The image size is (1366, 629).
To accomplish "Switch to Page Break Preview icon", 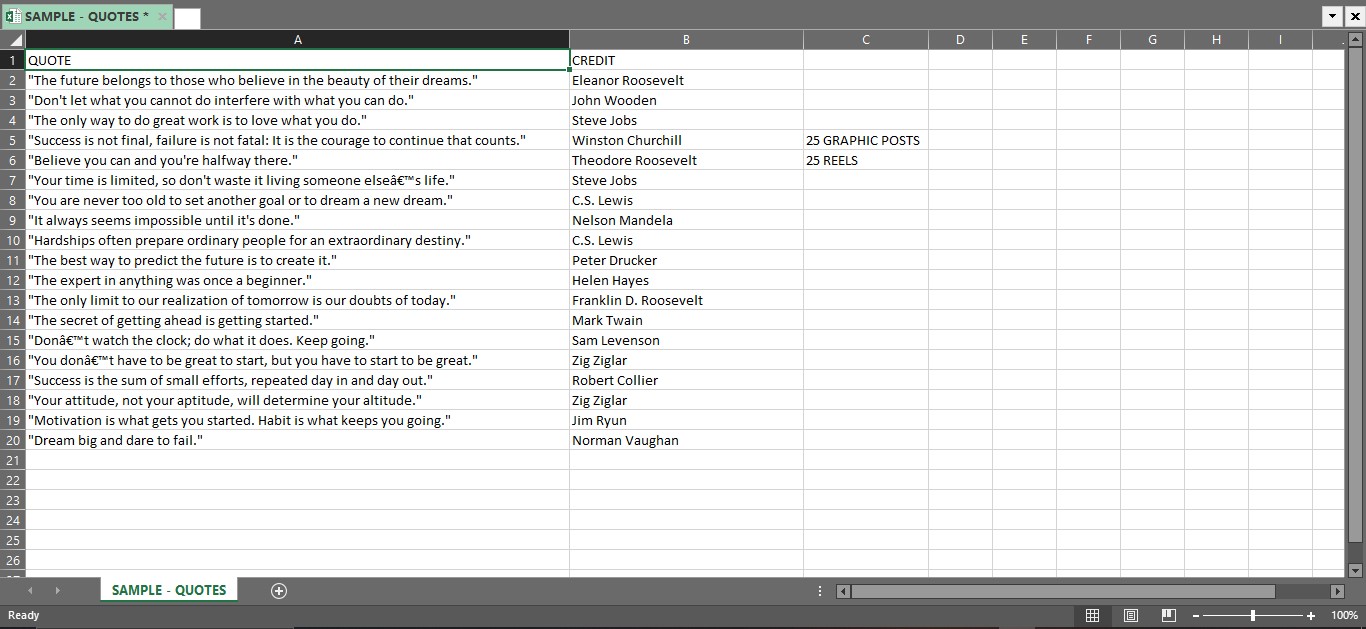I will coord(1168,616).
